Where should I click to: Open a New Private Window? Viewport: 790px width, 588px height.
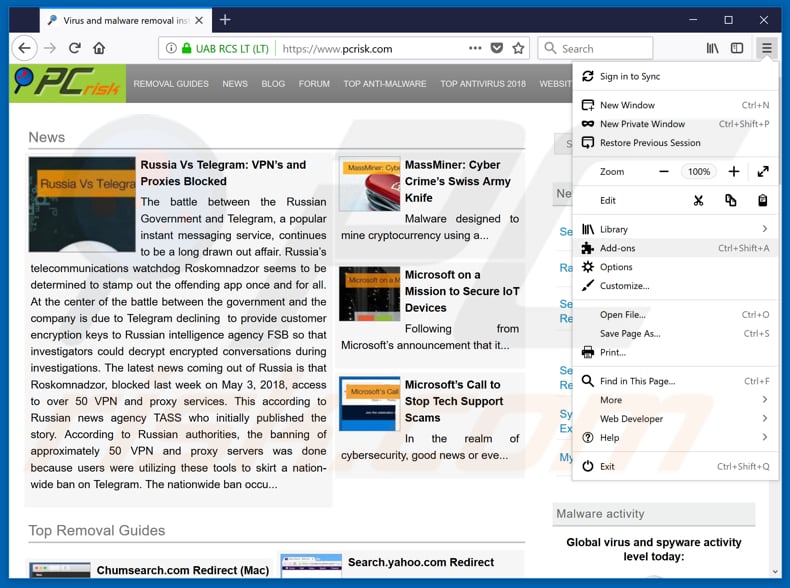pyautogui.click(x=675, y=124)
